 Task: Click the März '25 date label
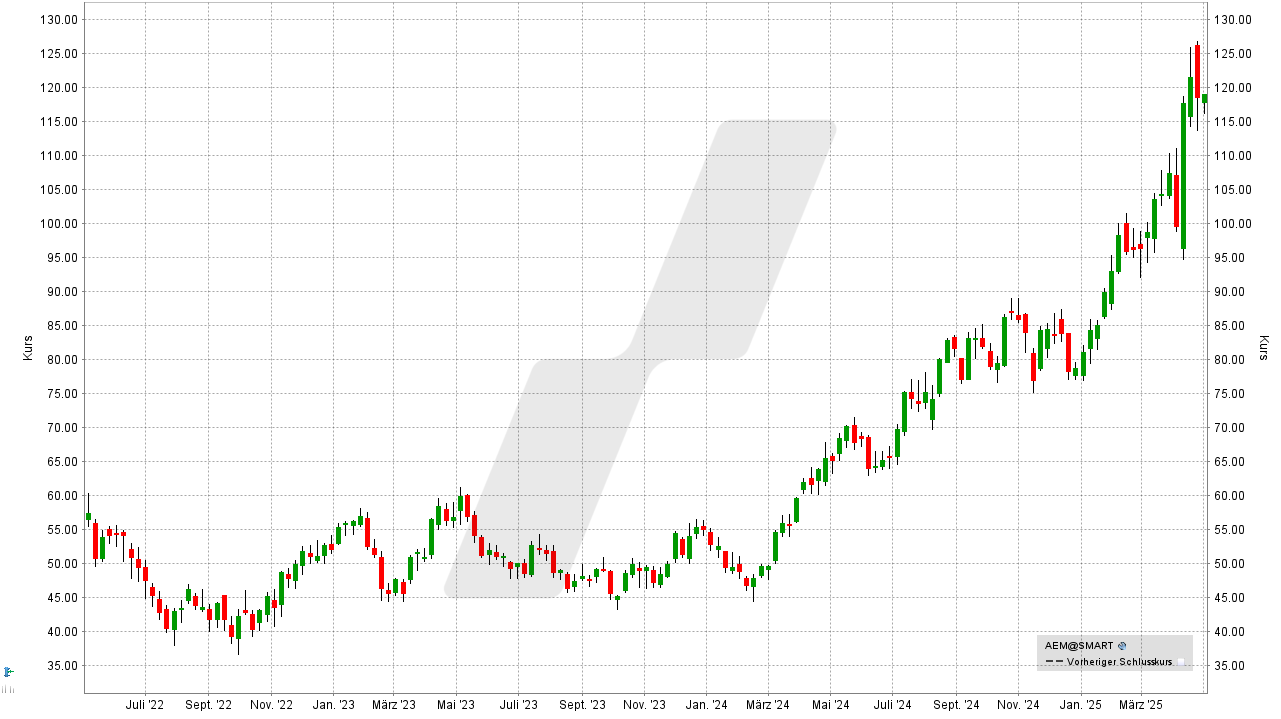[1141, 705]
